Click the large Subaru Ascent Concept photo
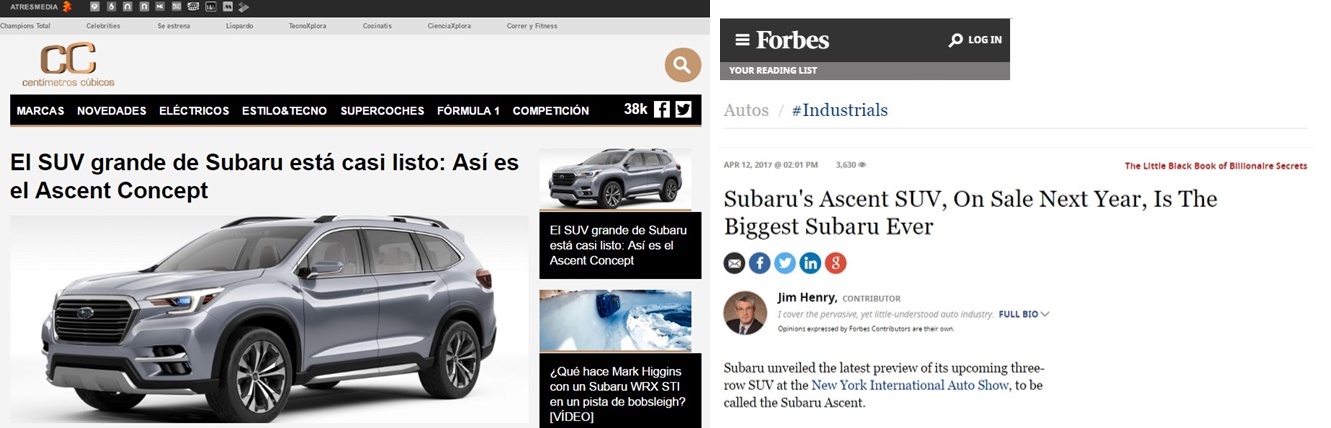 pyautogui.click(x=269, y=319)
